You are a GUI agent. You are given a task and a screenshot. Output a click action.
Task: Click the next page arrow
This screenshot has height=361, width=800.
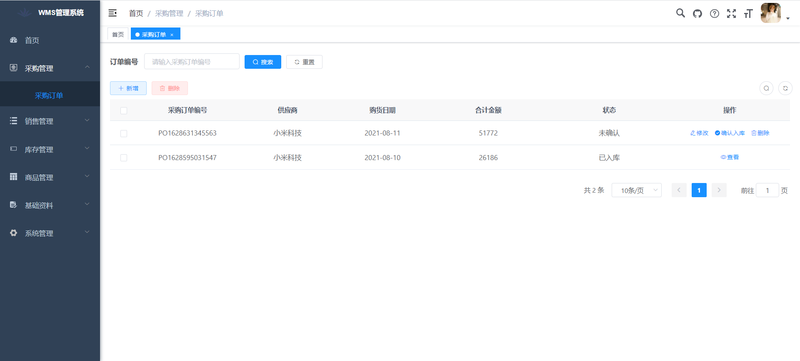(x=719, y=190)
